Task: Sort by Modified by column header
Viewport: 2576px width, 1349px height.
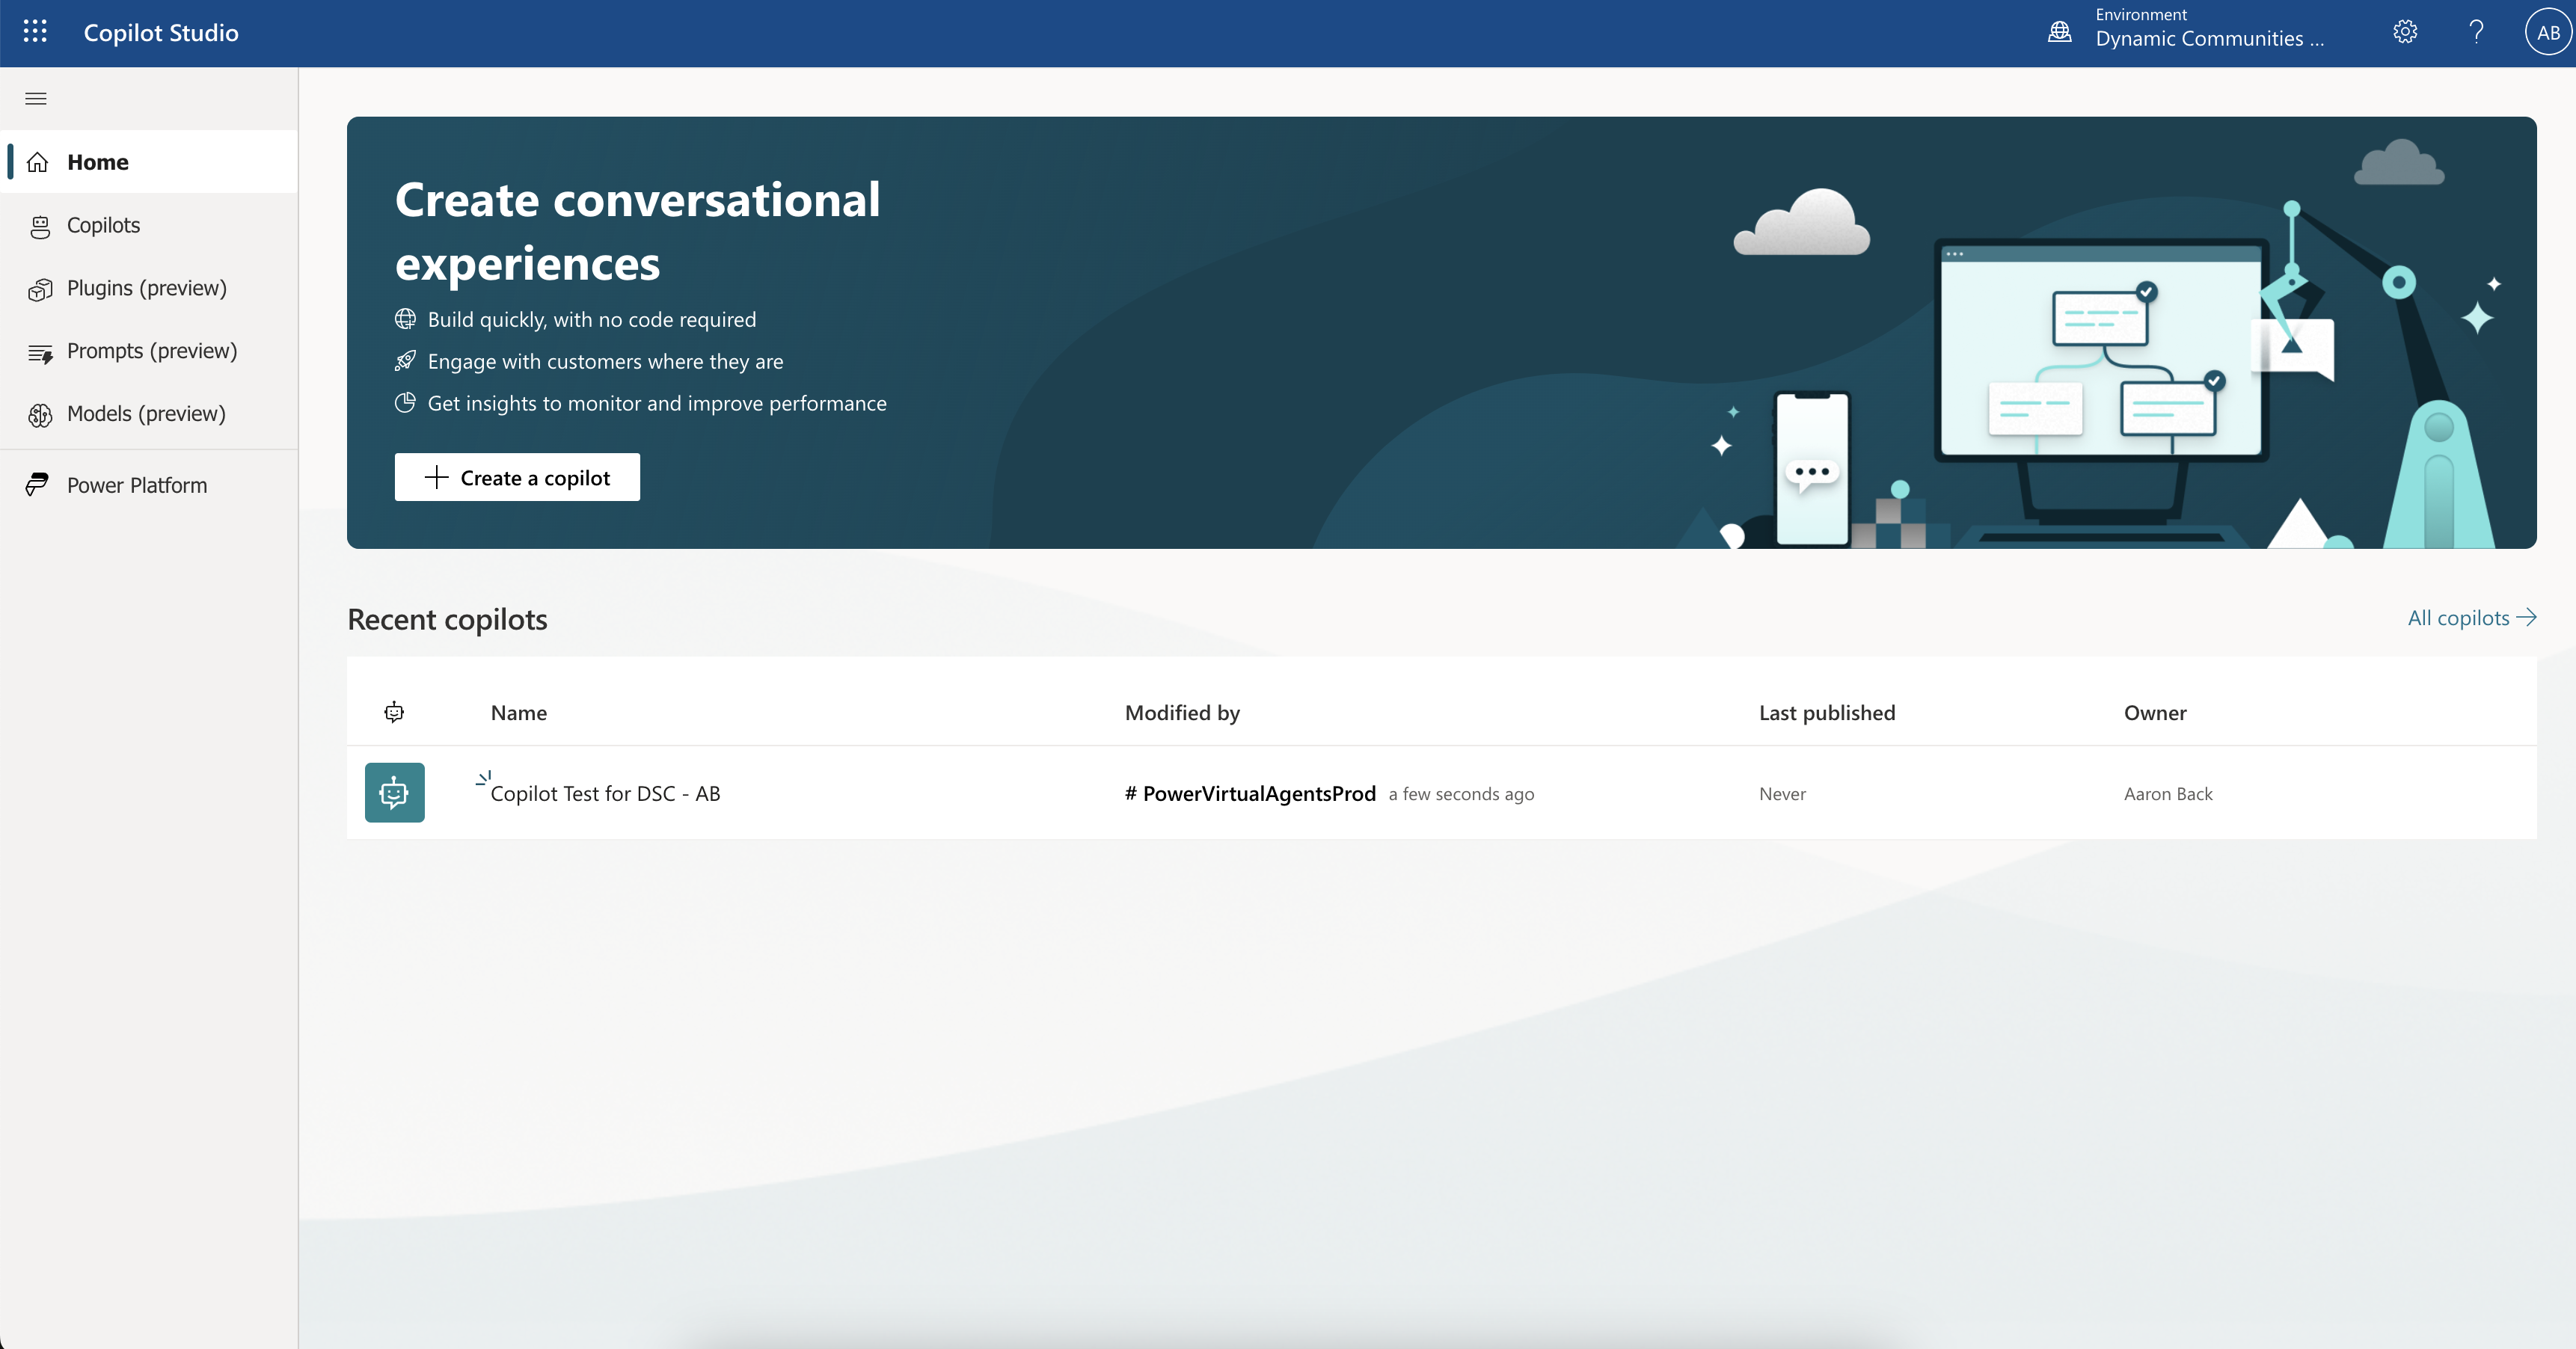Action: 1182,712
